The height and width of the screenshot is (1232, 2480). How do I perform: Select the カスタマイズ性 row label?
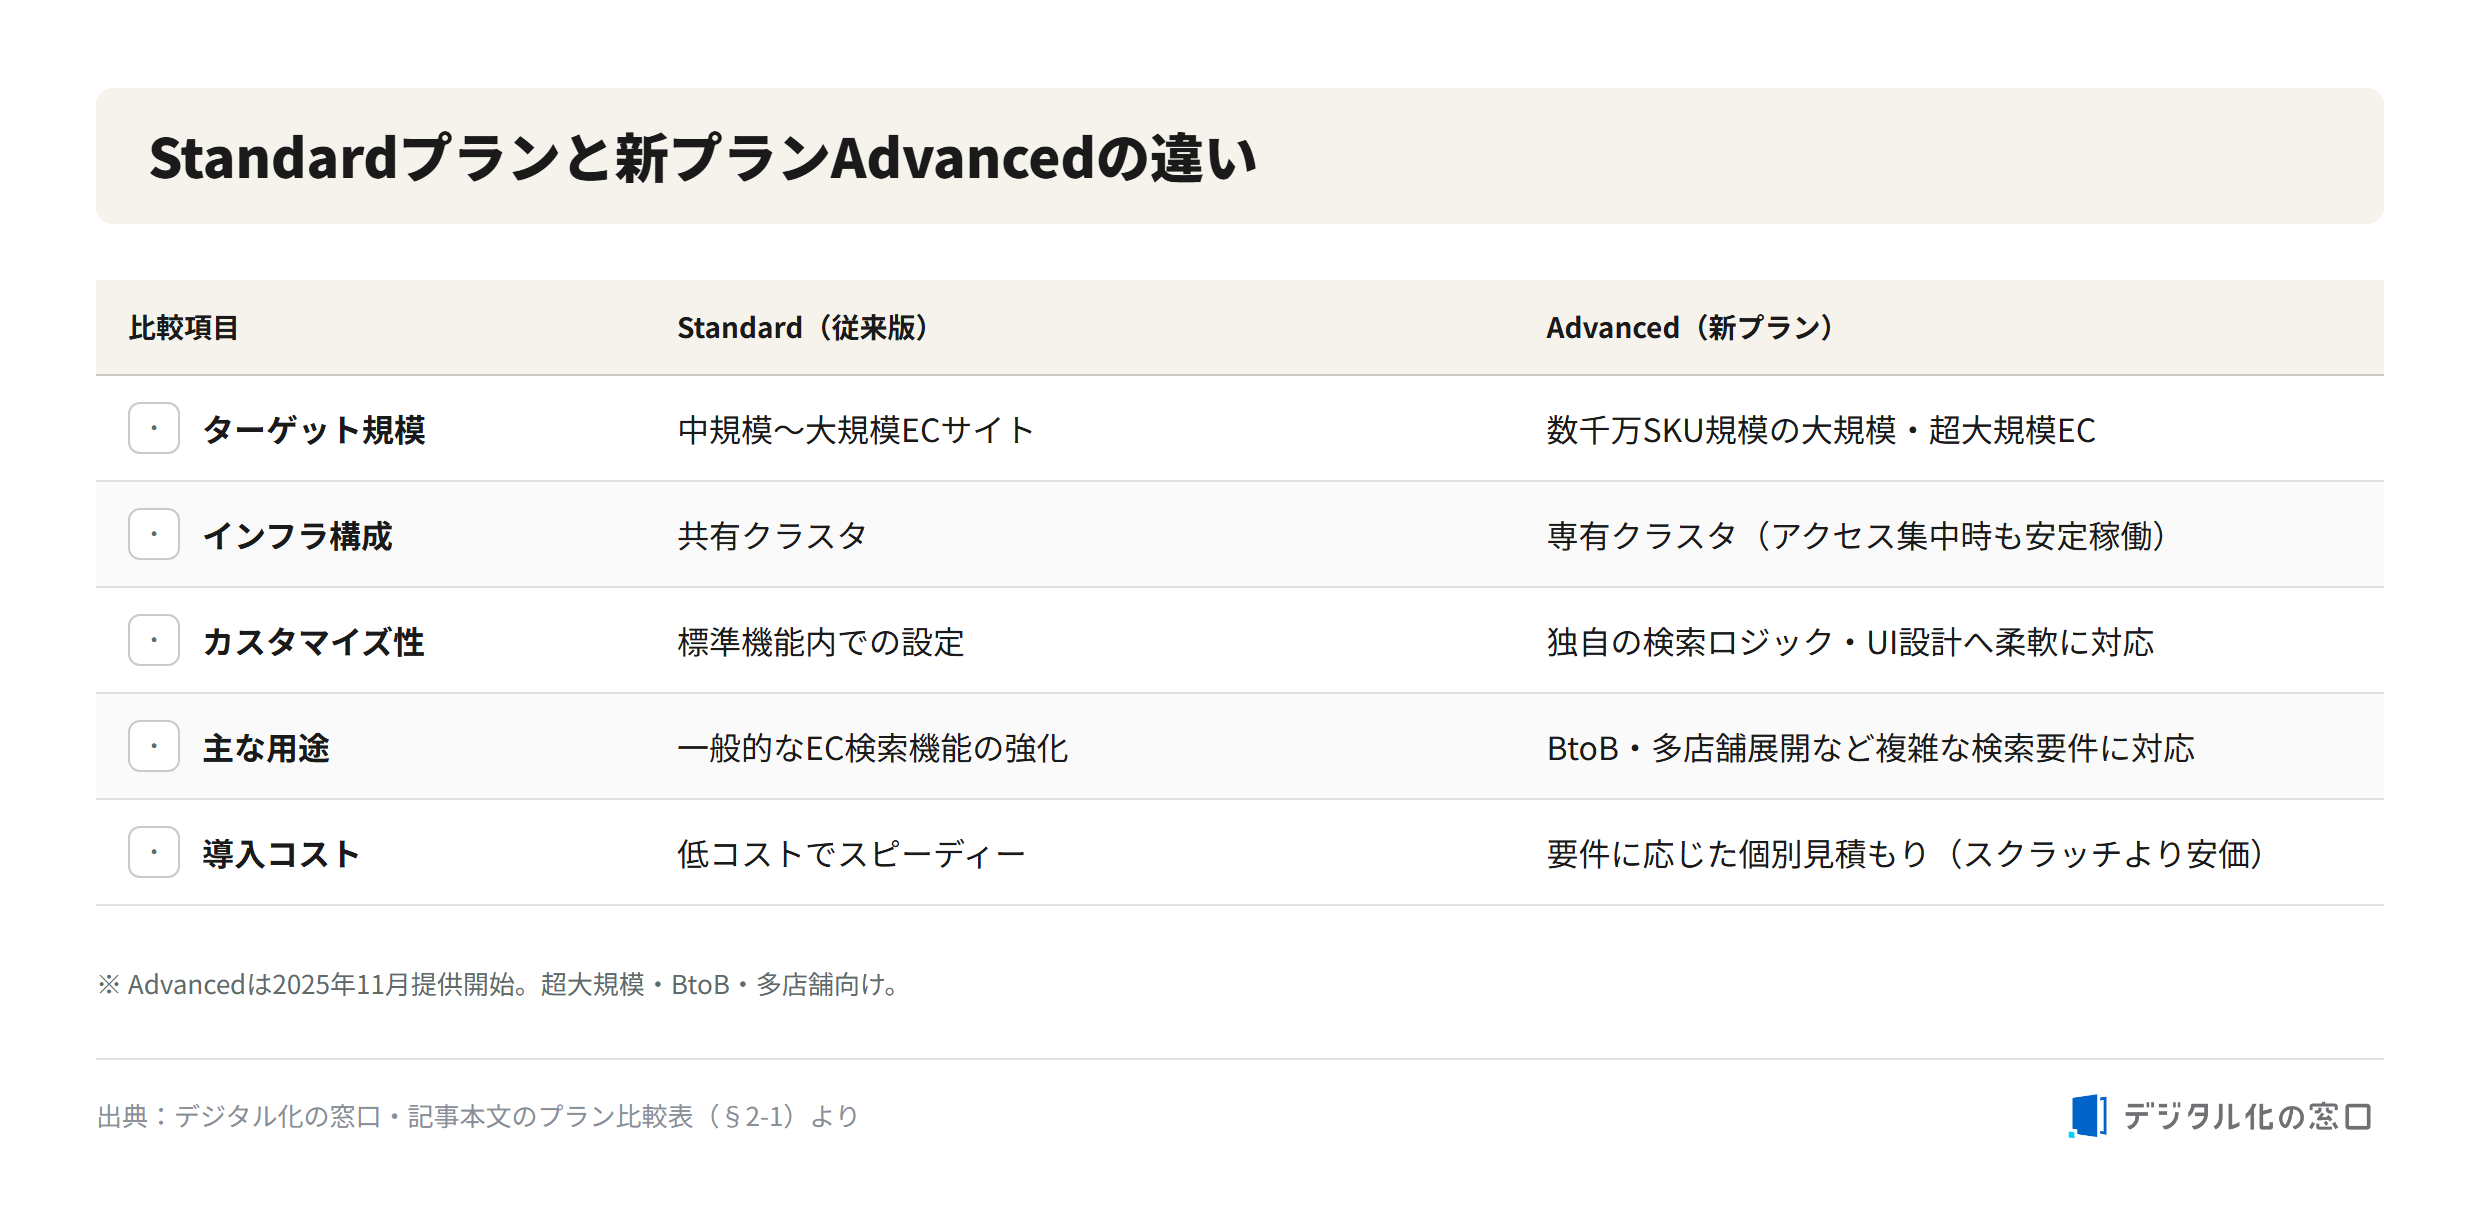coord(314,642)
